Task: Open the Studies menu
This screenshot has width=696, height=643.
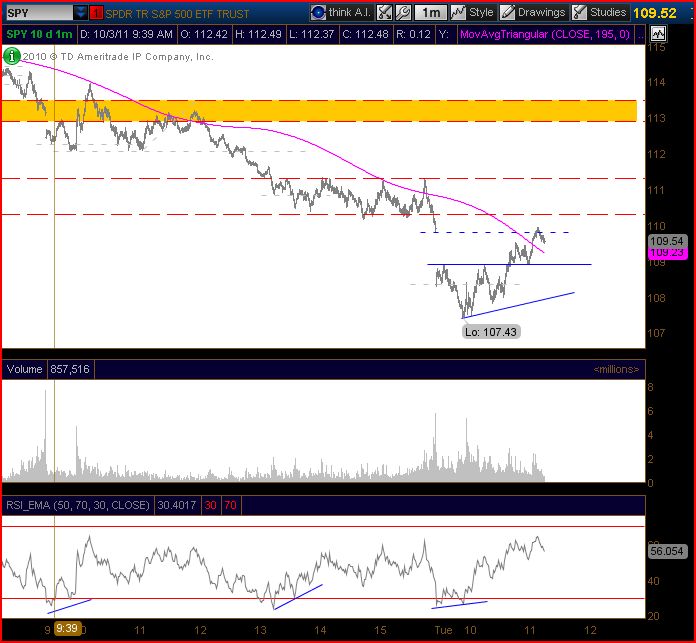Action: (x=599, y=12)
